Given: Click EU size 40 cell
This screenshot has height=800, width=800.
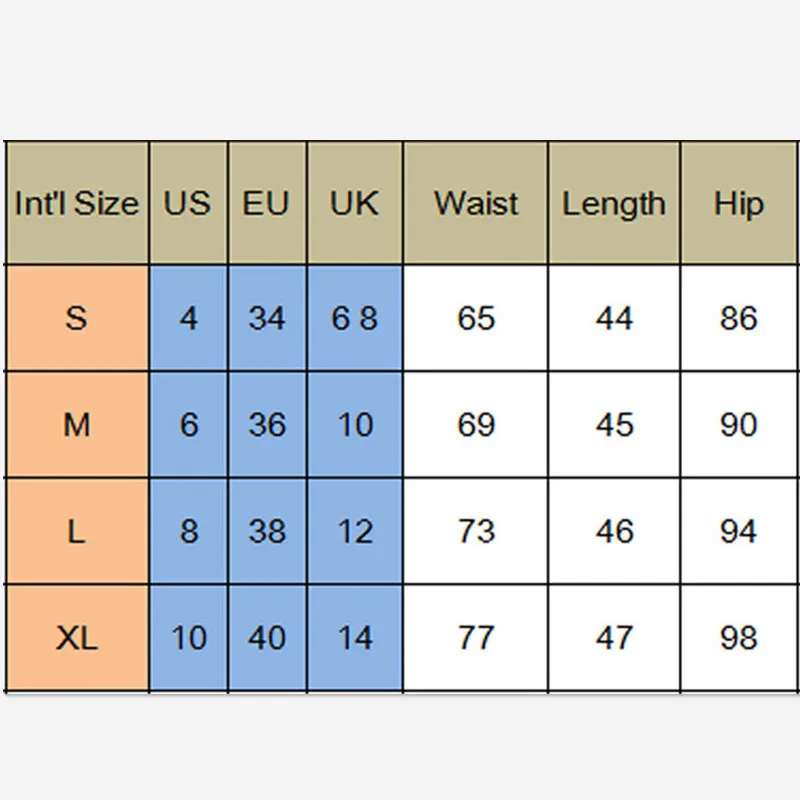Looking at the screenshot, I should pos(266,637).
